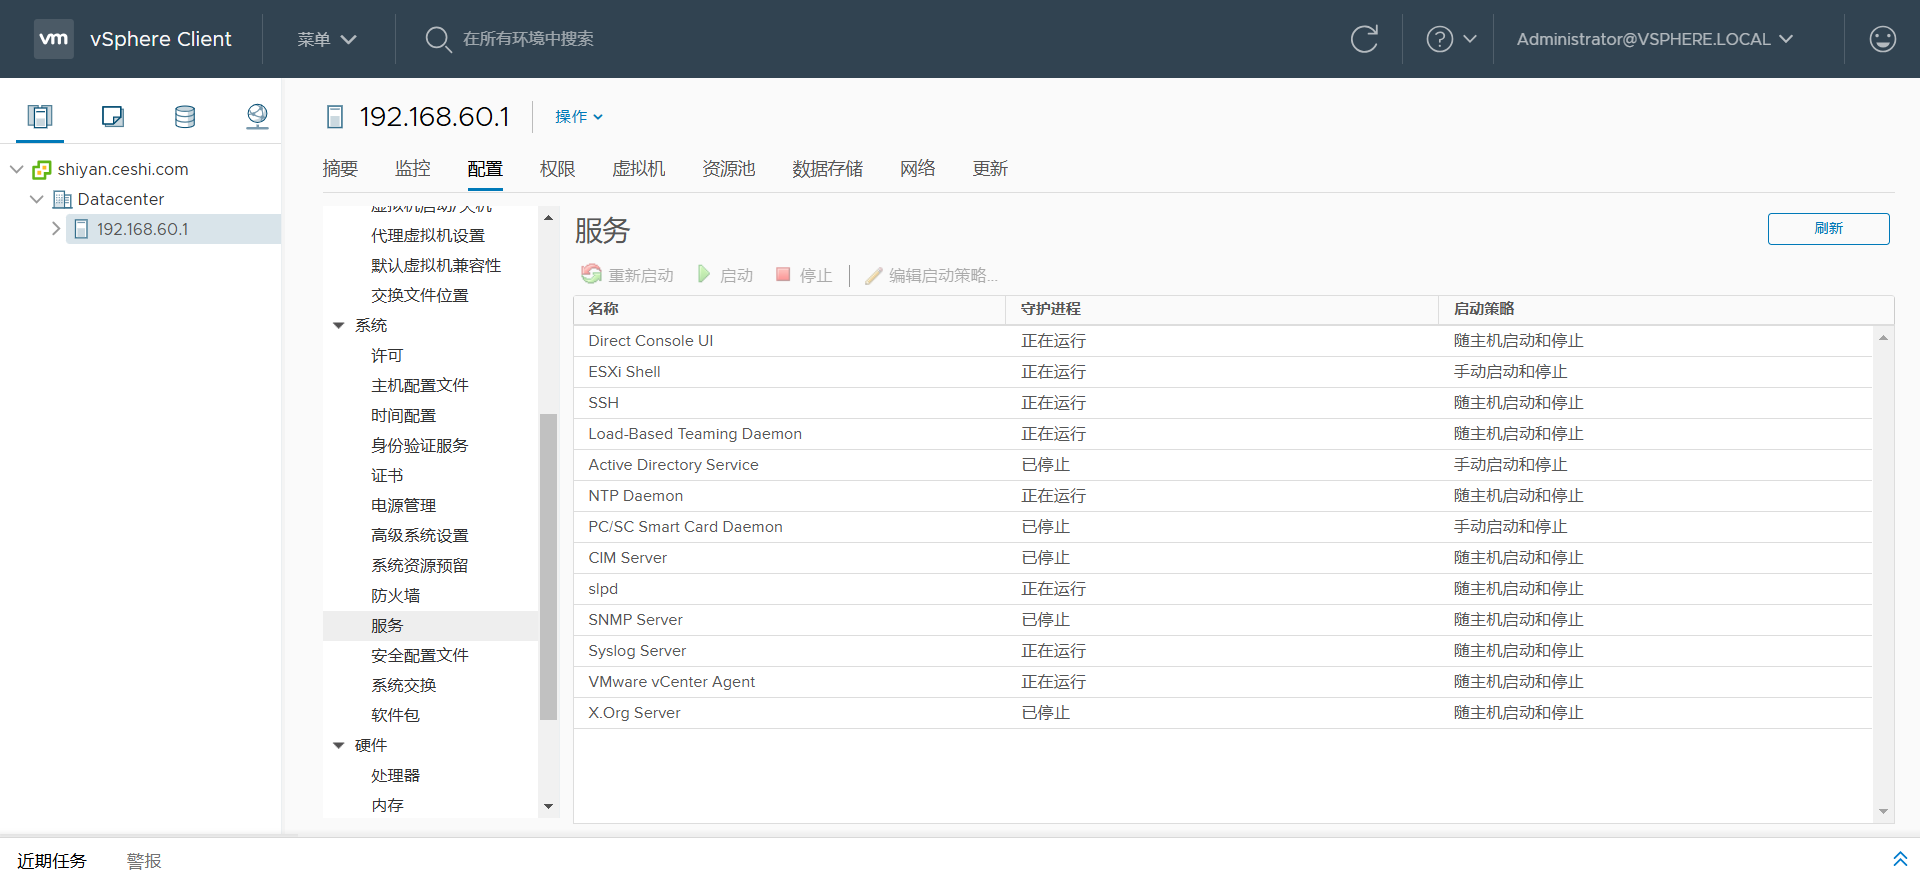1920x876 pixels.
Task: Sort by the 守护进程 column header
Action: pyautogui.click(x=1222, y=309)
